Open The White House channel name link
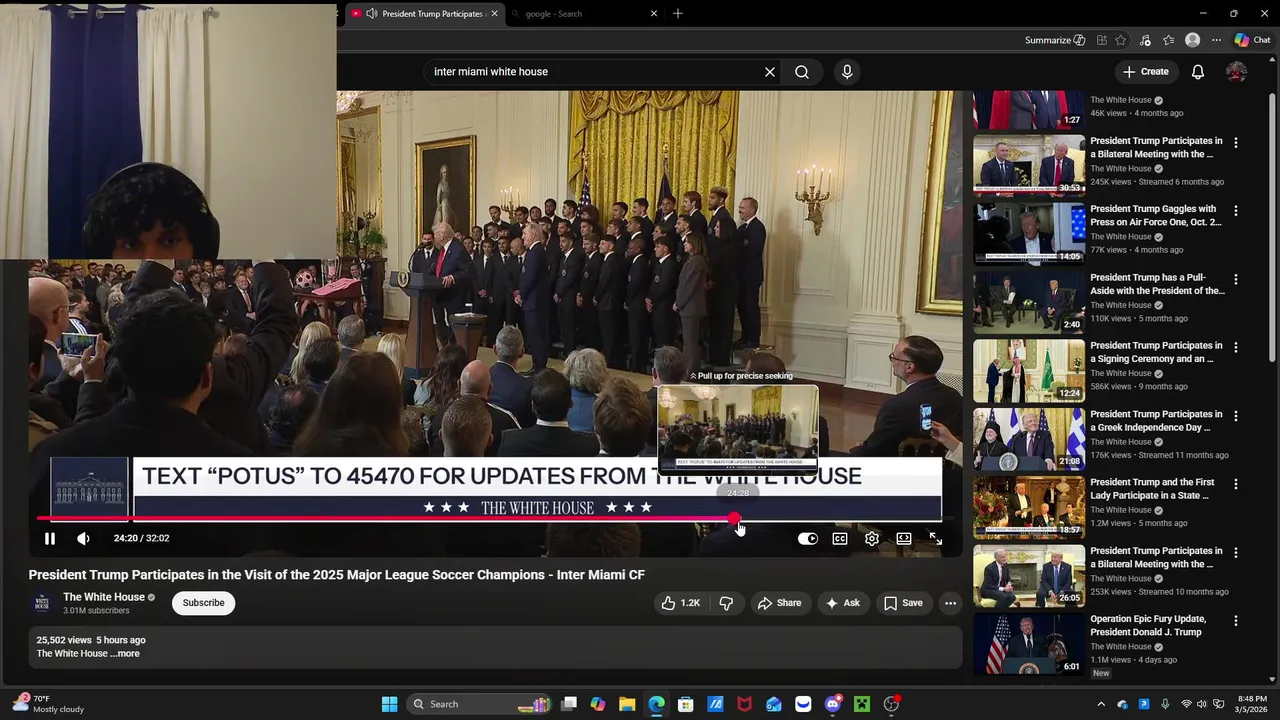Image resolution: width=1280 pixels, height=720 pixels. (104, 597)
